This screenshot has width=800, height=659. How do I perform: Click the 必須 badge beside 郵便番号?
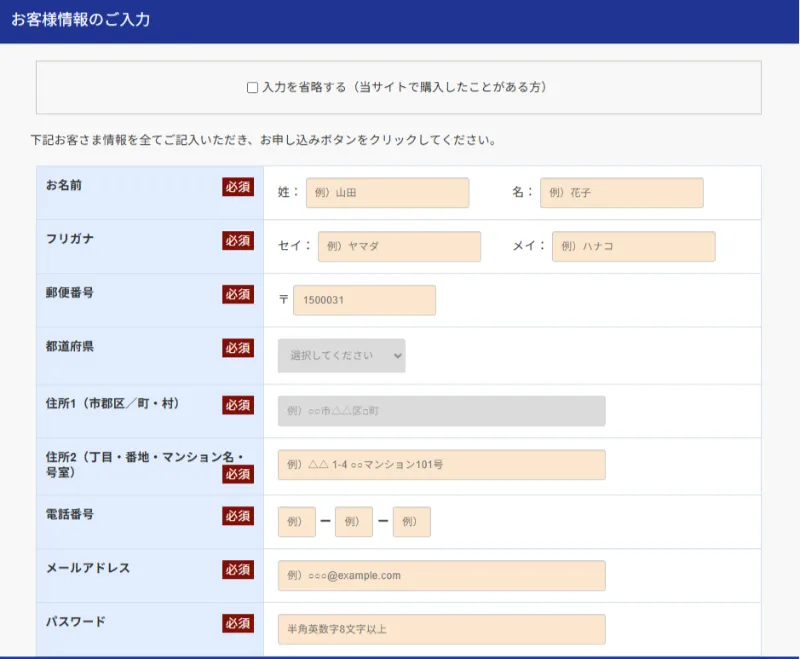[x=238, y=294]
